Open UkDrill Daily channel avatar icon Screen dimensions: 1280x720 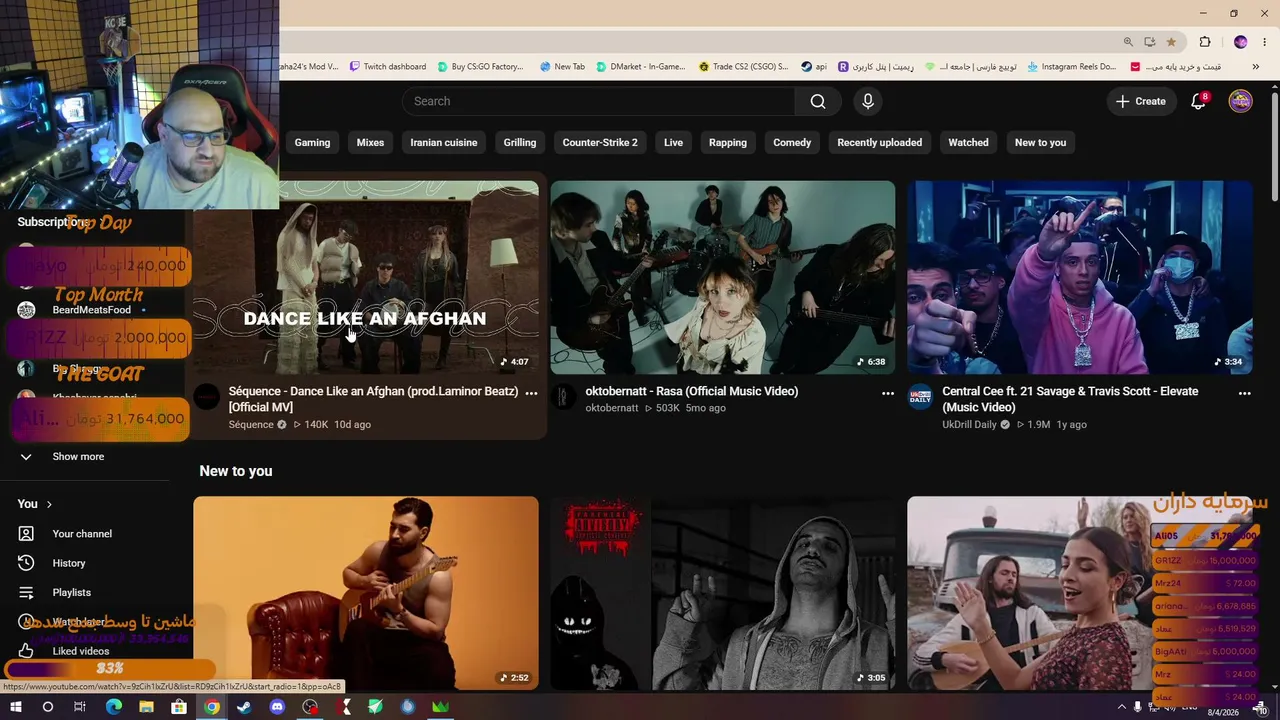point(921,397)
